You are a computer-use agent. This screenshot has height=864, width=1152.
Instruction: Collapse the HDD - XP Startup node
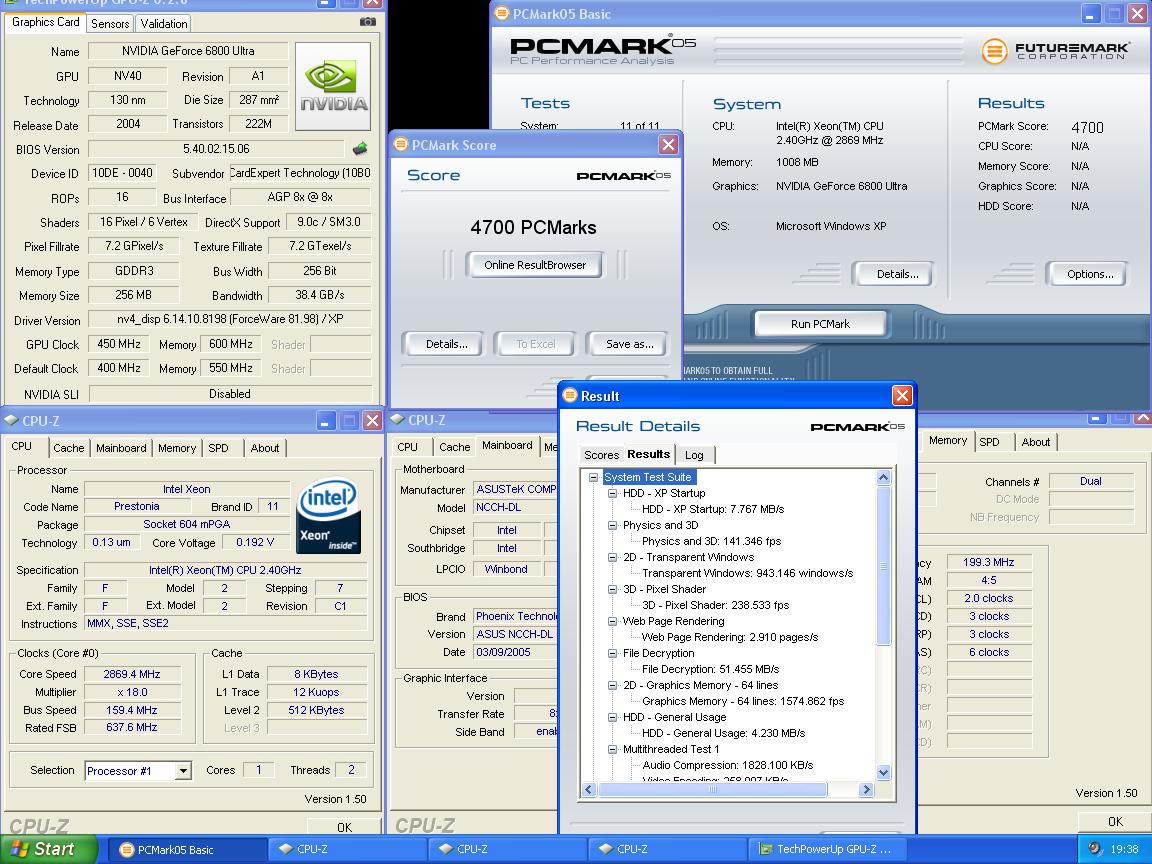(x=612, y=493)
